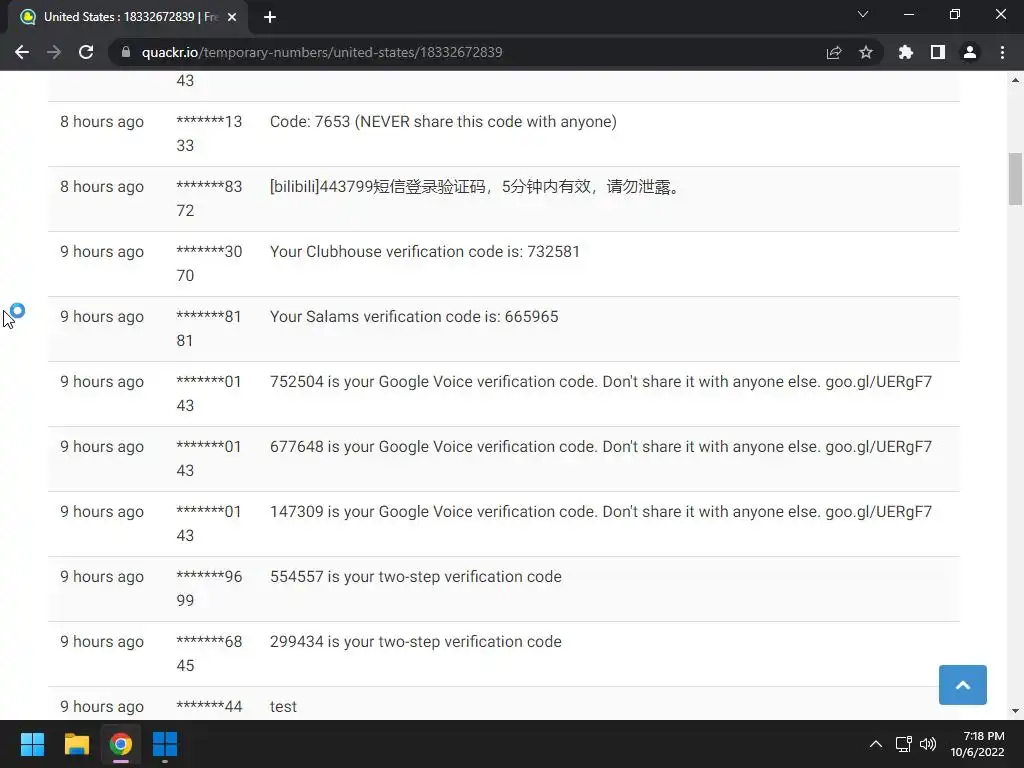Click "9 hours ago" in Clubhouse row
1024x768 pixels.
(102, 251)
